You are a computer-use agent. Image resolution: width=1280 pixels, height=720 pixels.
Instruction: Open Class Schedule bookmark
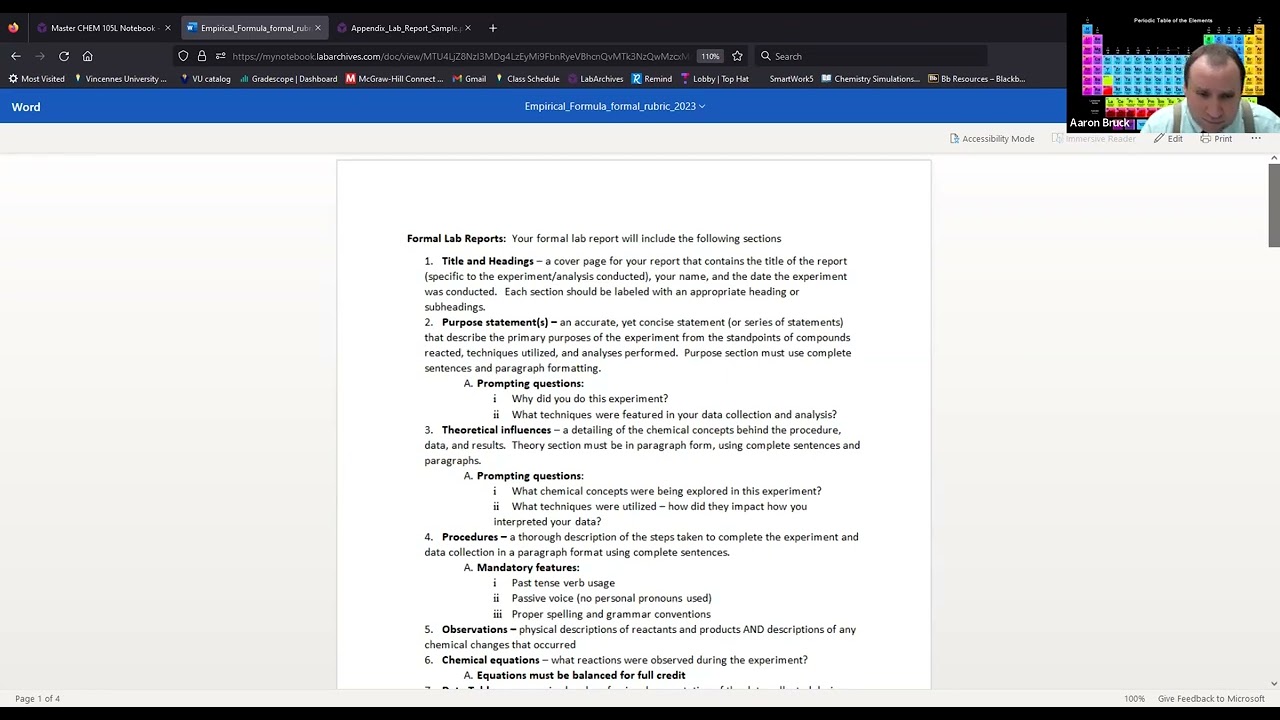527,79
